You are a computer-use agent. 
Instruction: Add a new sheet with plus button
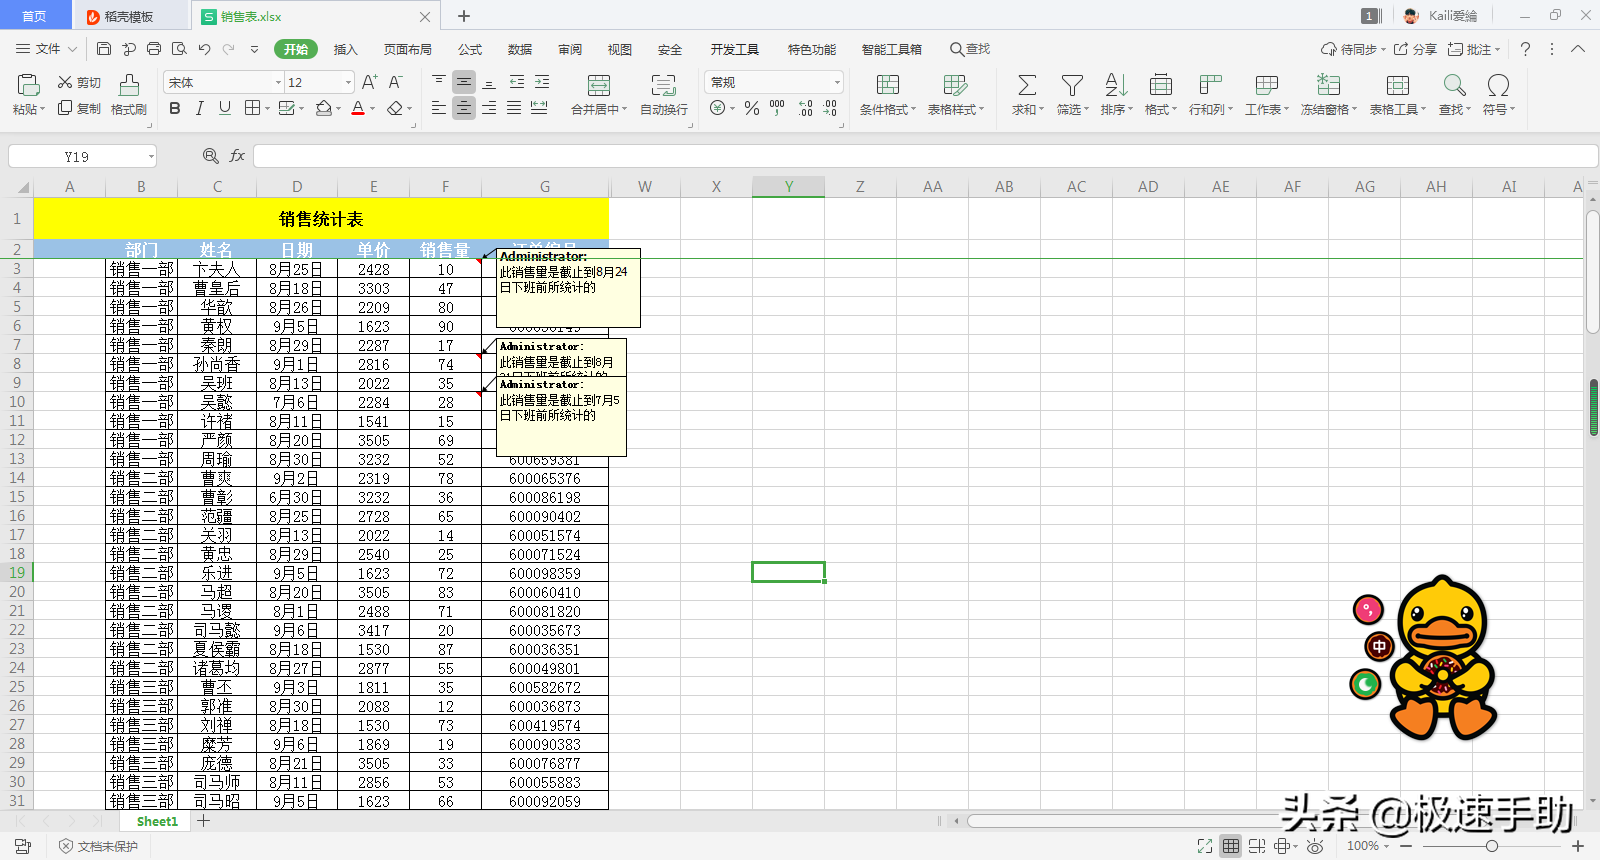point(203,821)
